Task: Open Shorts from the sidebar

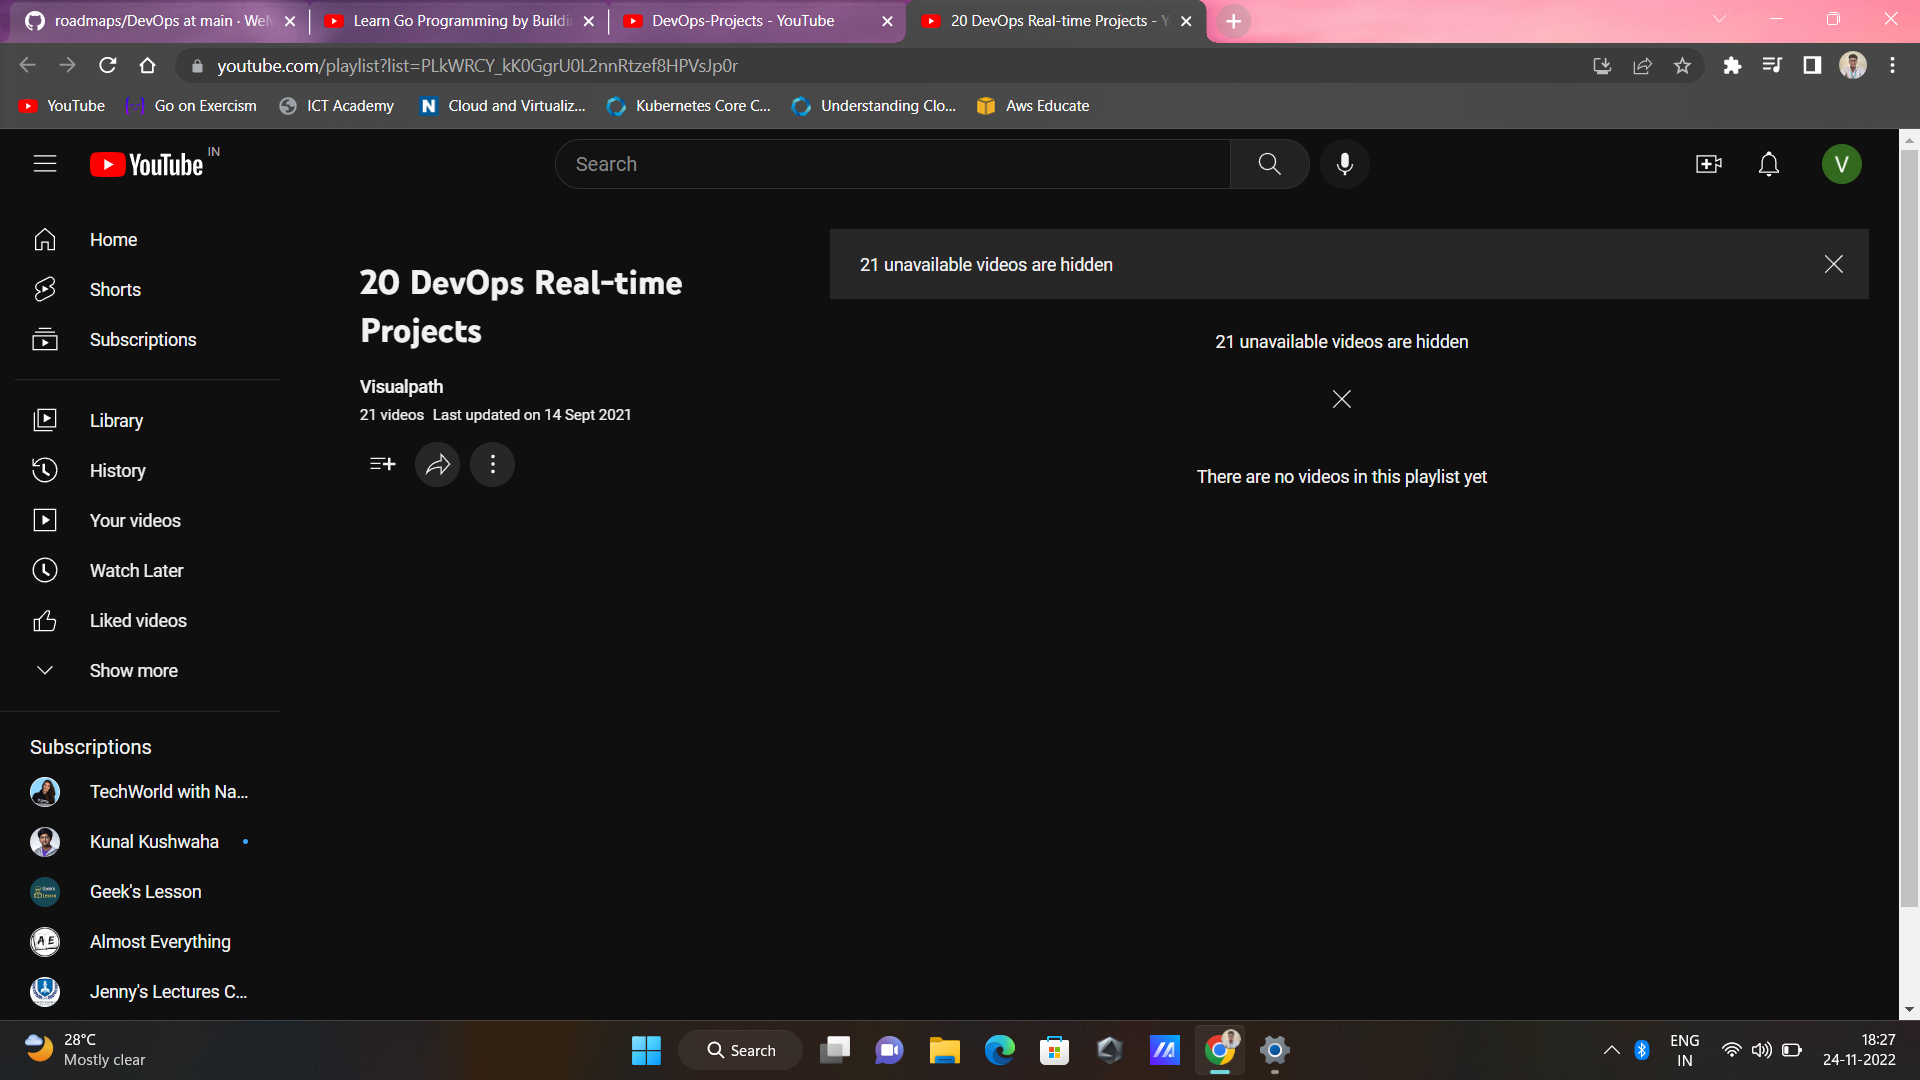Action: pyautogui.click(x=115, y=290)
